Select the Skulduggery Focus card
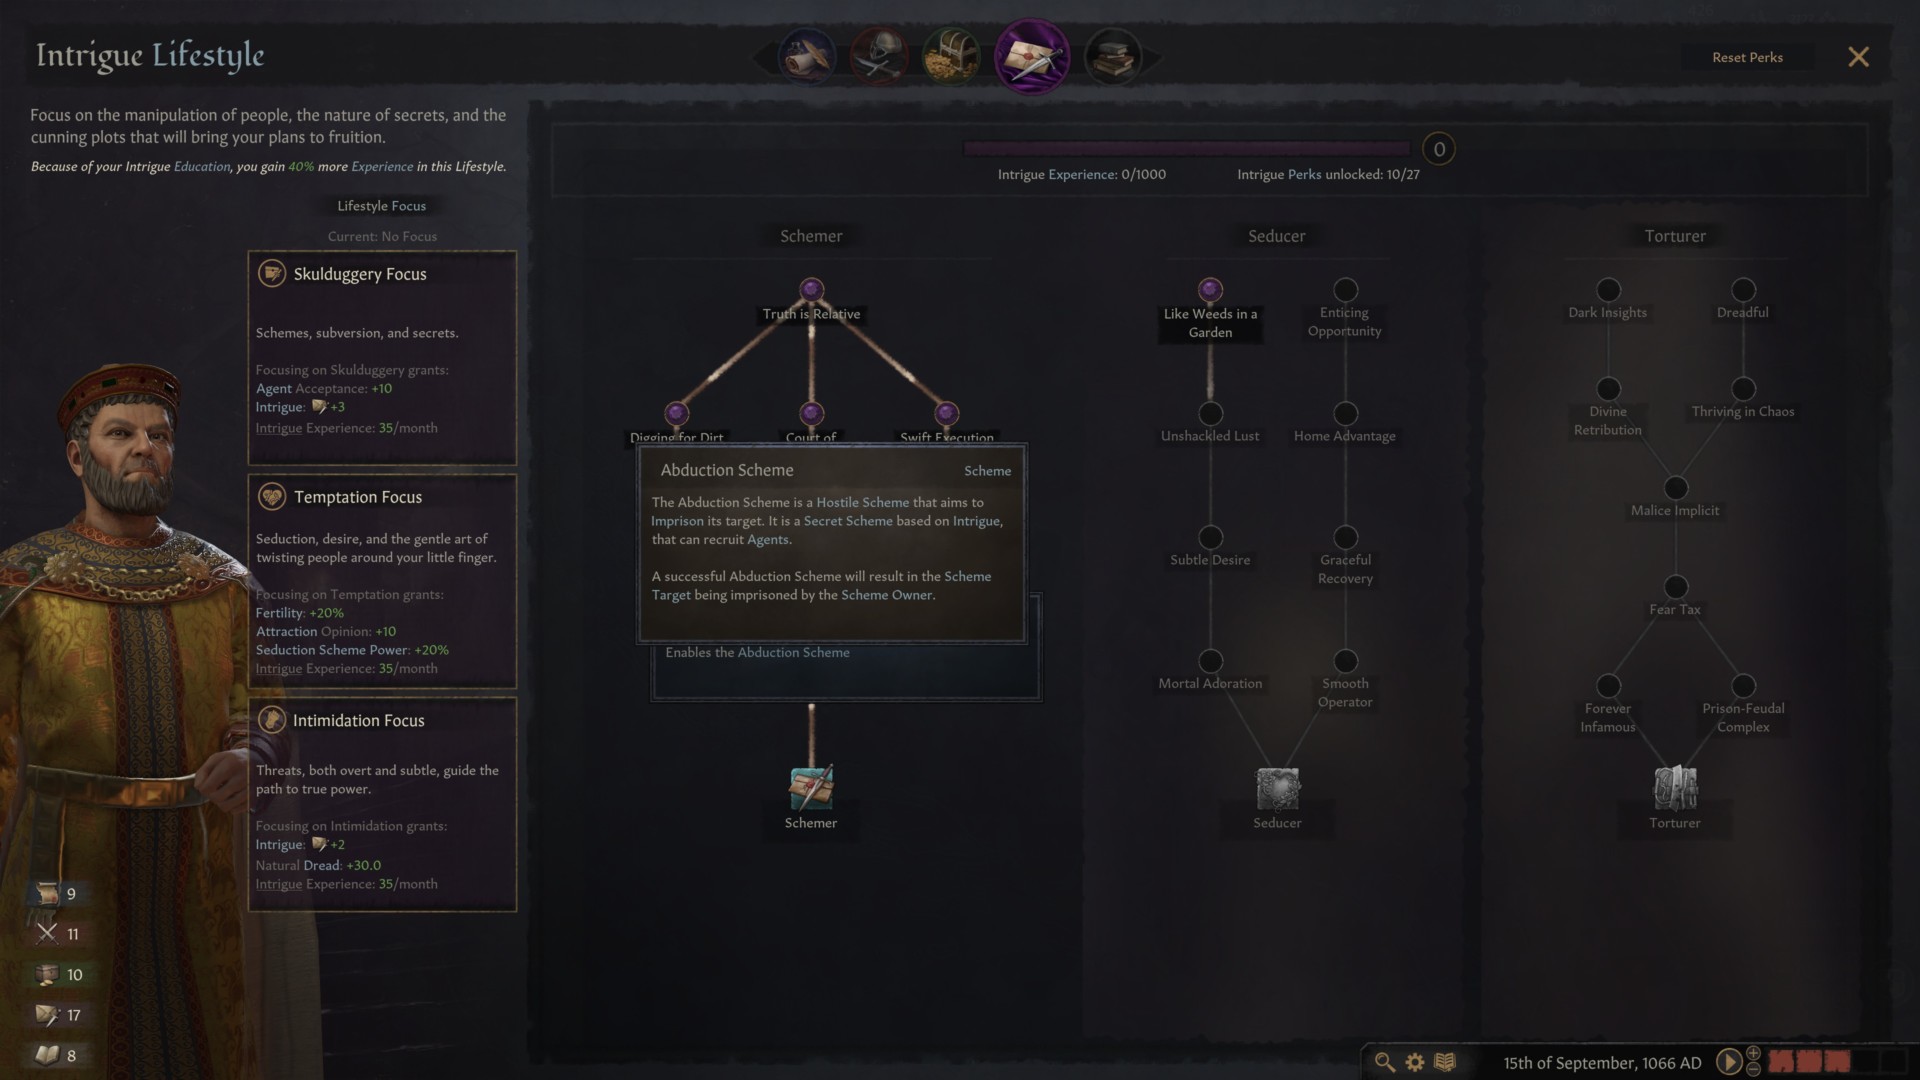Viewport: 1920px width, 1080px height. 382,358
